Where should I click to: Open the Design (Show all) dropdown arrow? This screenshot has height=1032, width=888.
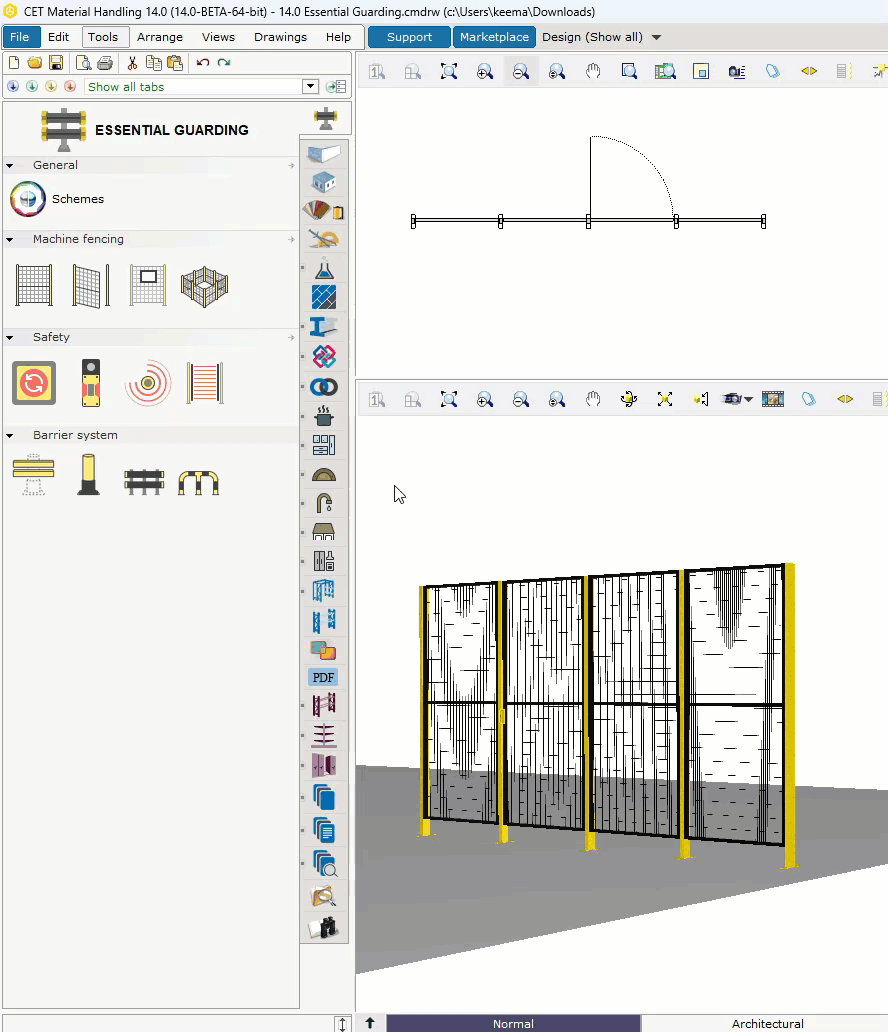[x=656, y=38]
